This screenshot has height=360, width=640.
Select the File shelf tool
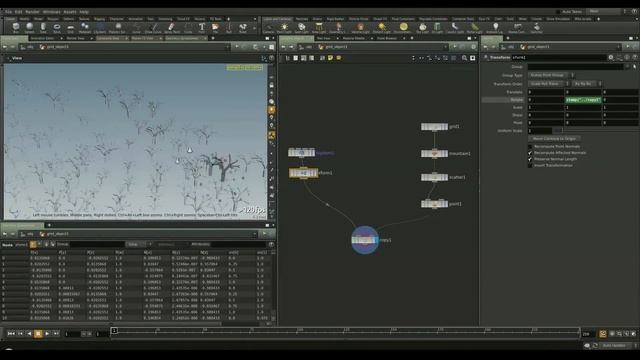tap(215, 28)
